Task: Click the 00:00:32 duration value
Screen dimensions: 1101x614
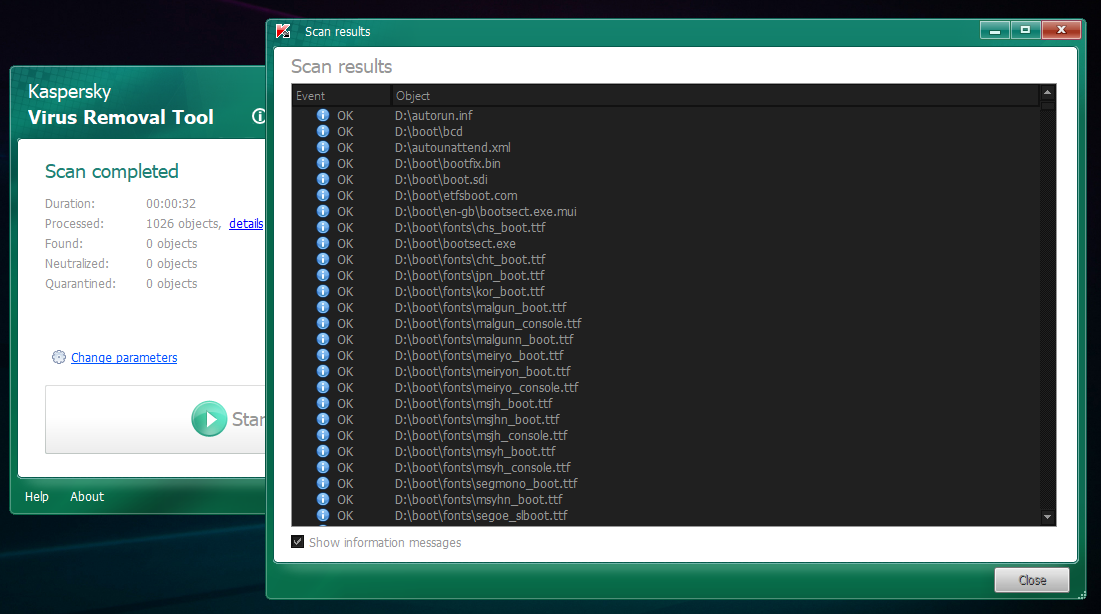Action: pos(171,204)
